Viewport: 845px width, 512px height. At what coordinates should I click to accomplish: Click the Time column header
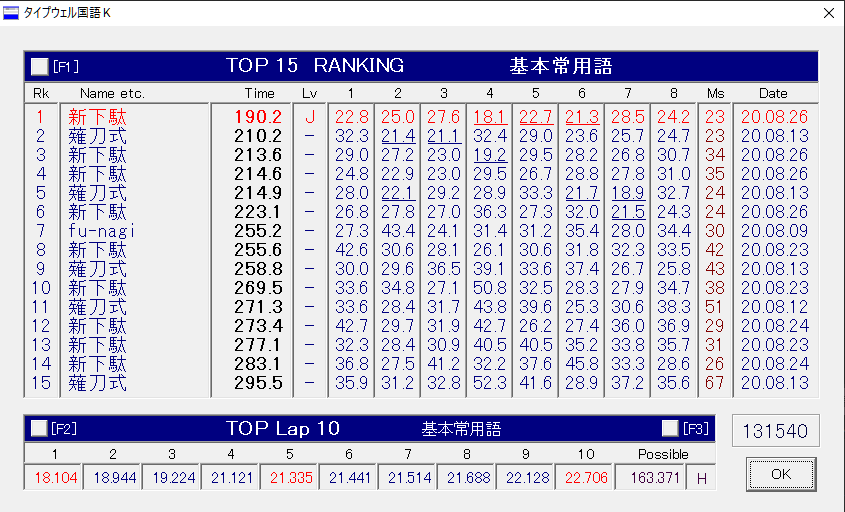pos(259,93)
